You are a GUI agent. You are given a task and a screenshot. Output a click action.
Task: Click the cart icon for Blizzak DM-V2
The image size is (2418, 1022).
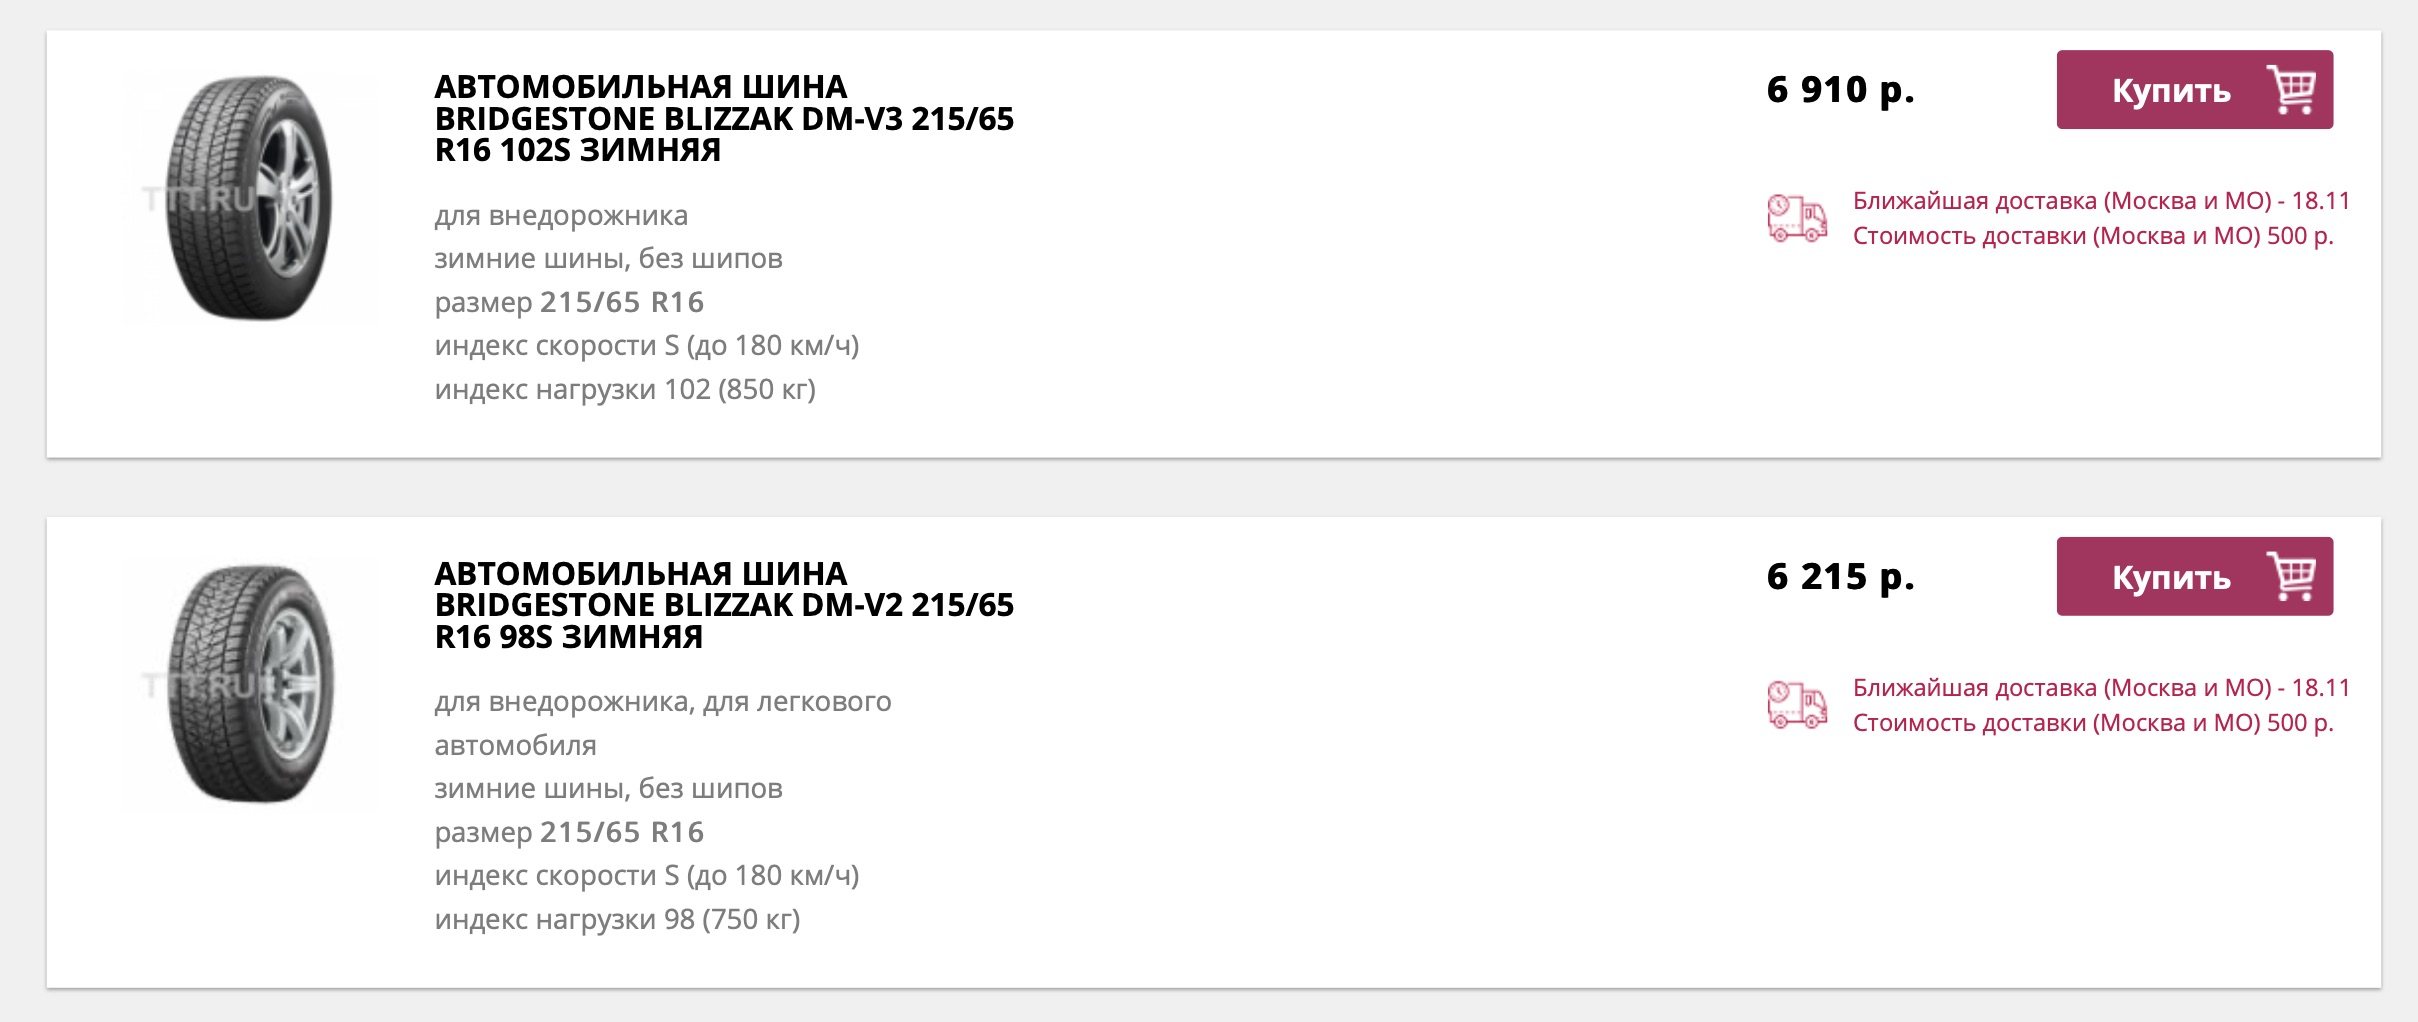(x=2290, y=577)
